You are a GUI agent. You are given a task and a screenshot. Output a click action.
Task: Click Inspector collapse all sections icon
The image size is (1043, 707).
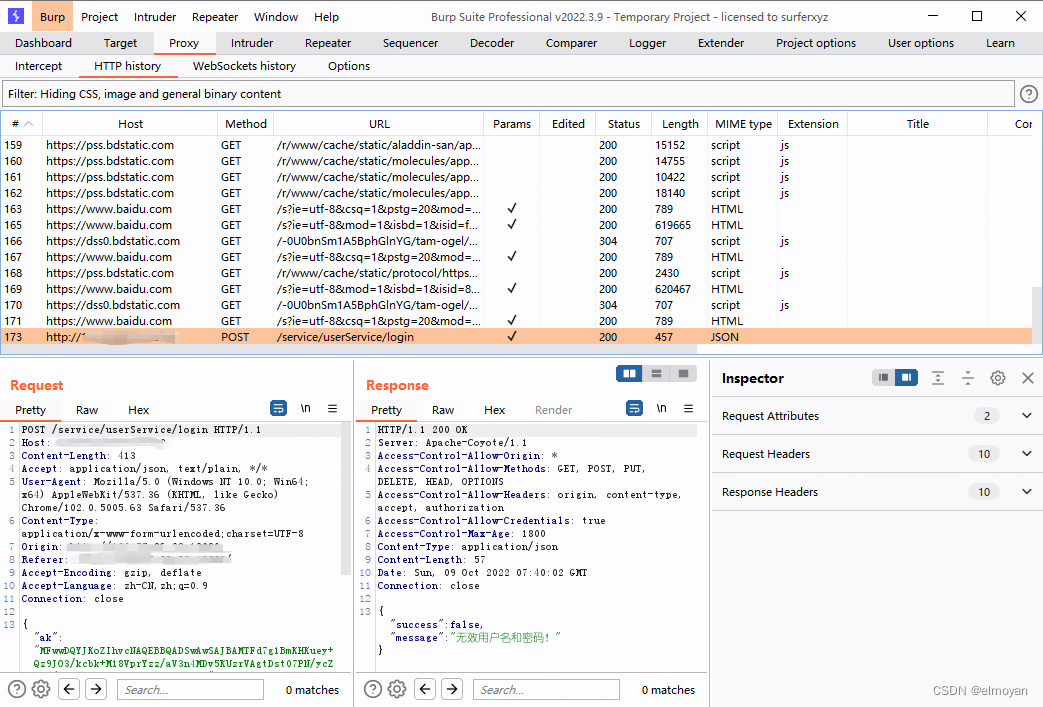pos(968,378)
